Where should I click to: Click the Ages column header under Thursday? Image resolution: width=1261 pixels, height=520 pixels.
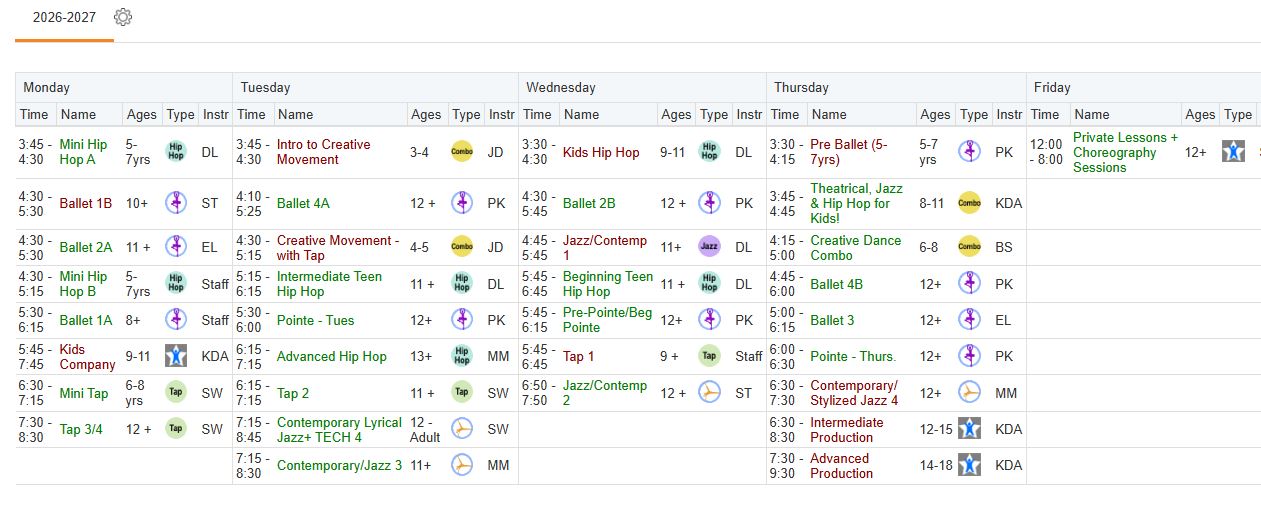pos(935,114)
